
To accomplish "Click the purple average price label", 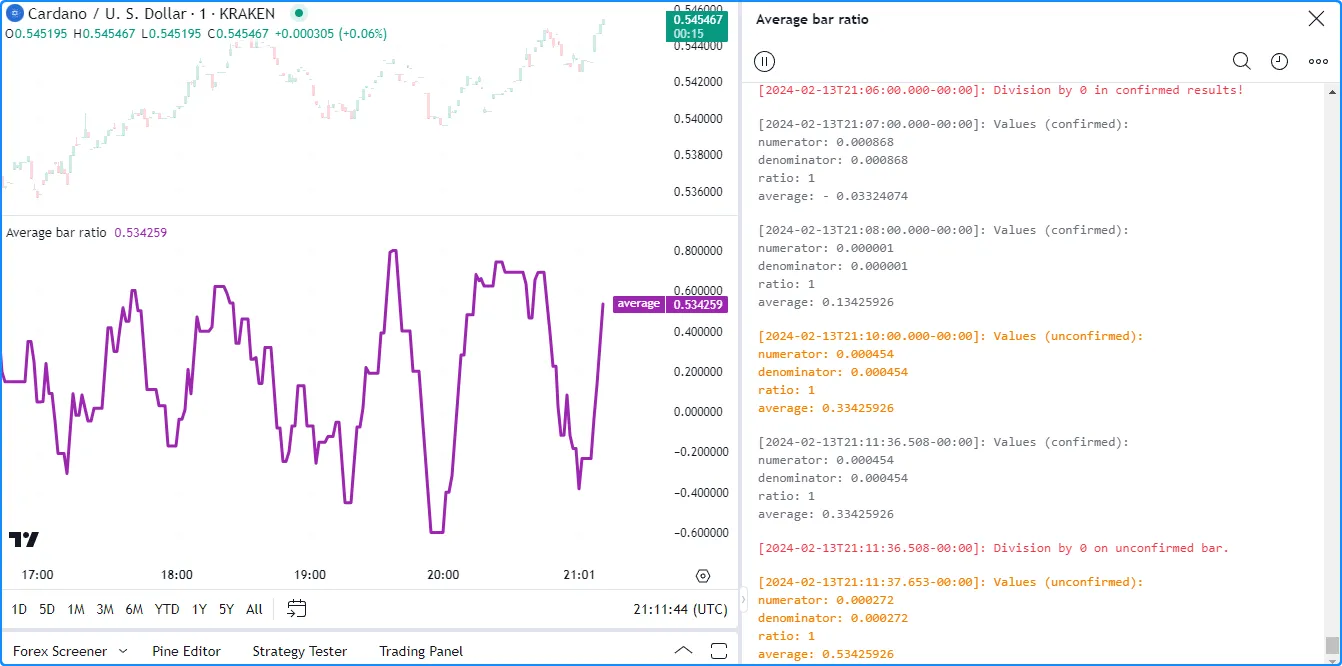I will pos(638,304).
